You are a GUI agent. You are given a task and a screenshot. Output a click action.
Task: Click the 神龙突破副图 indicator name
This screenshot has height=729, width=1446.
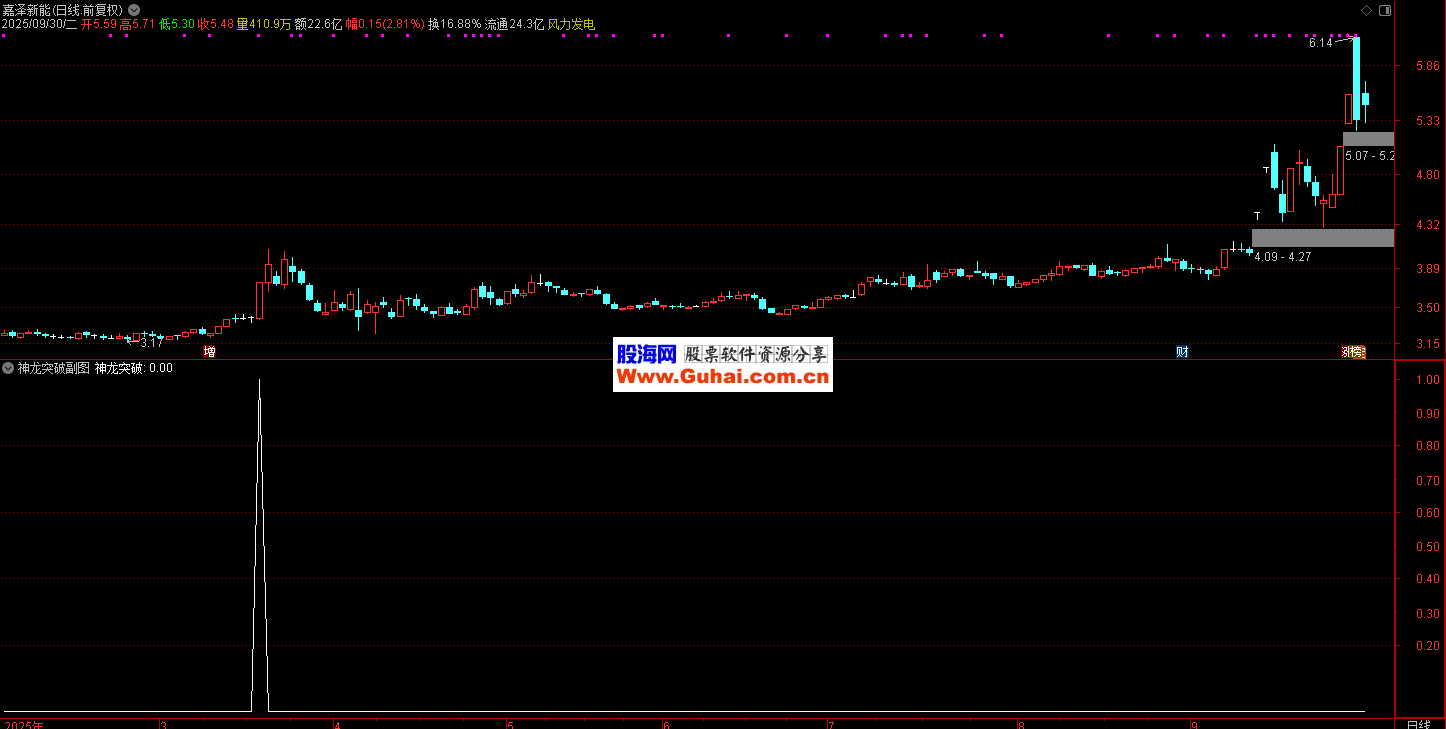(x=52, y=368)
